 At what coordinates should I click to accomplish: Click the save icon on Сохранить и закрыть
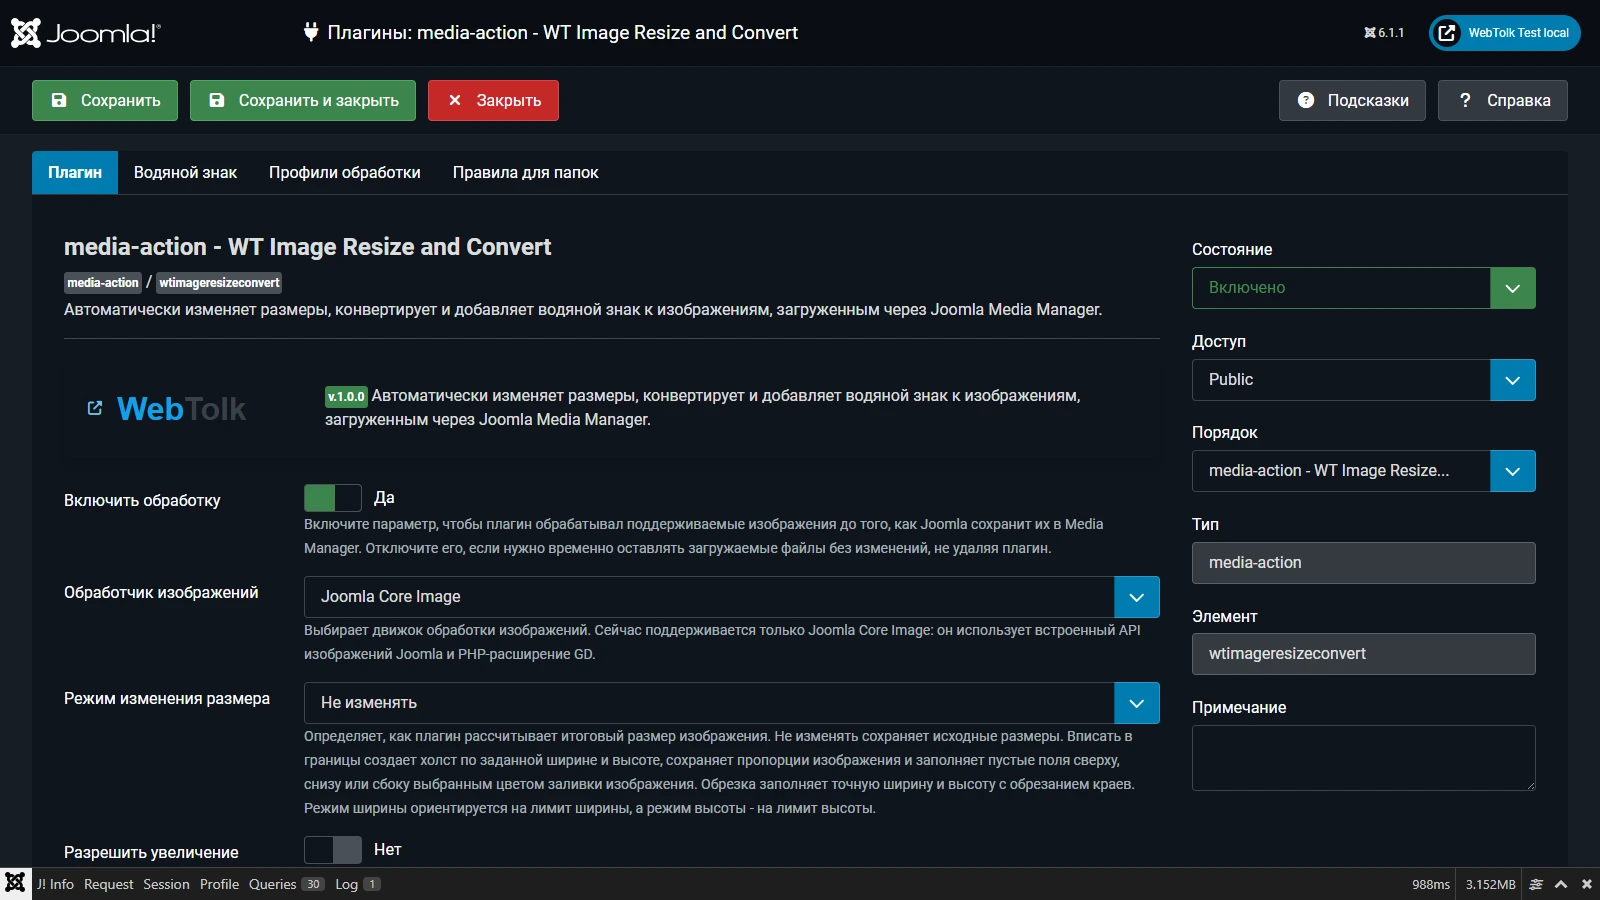(x=217, y=100)
